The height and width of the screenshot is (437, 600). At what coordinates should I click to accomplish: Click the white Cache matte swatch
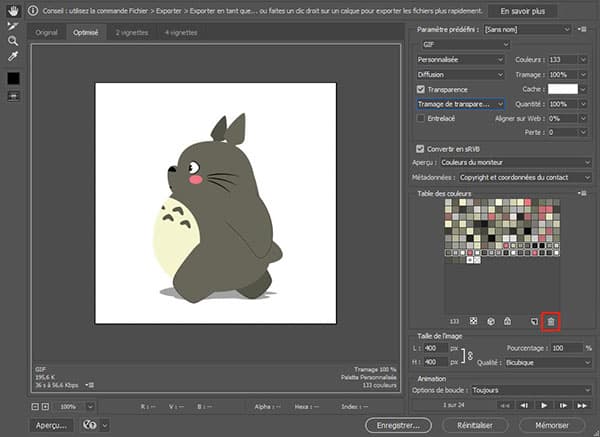562,89
